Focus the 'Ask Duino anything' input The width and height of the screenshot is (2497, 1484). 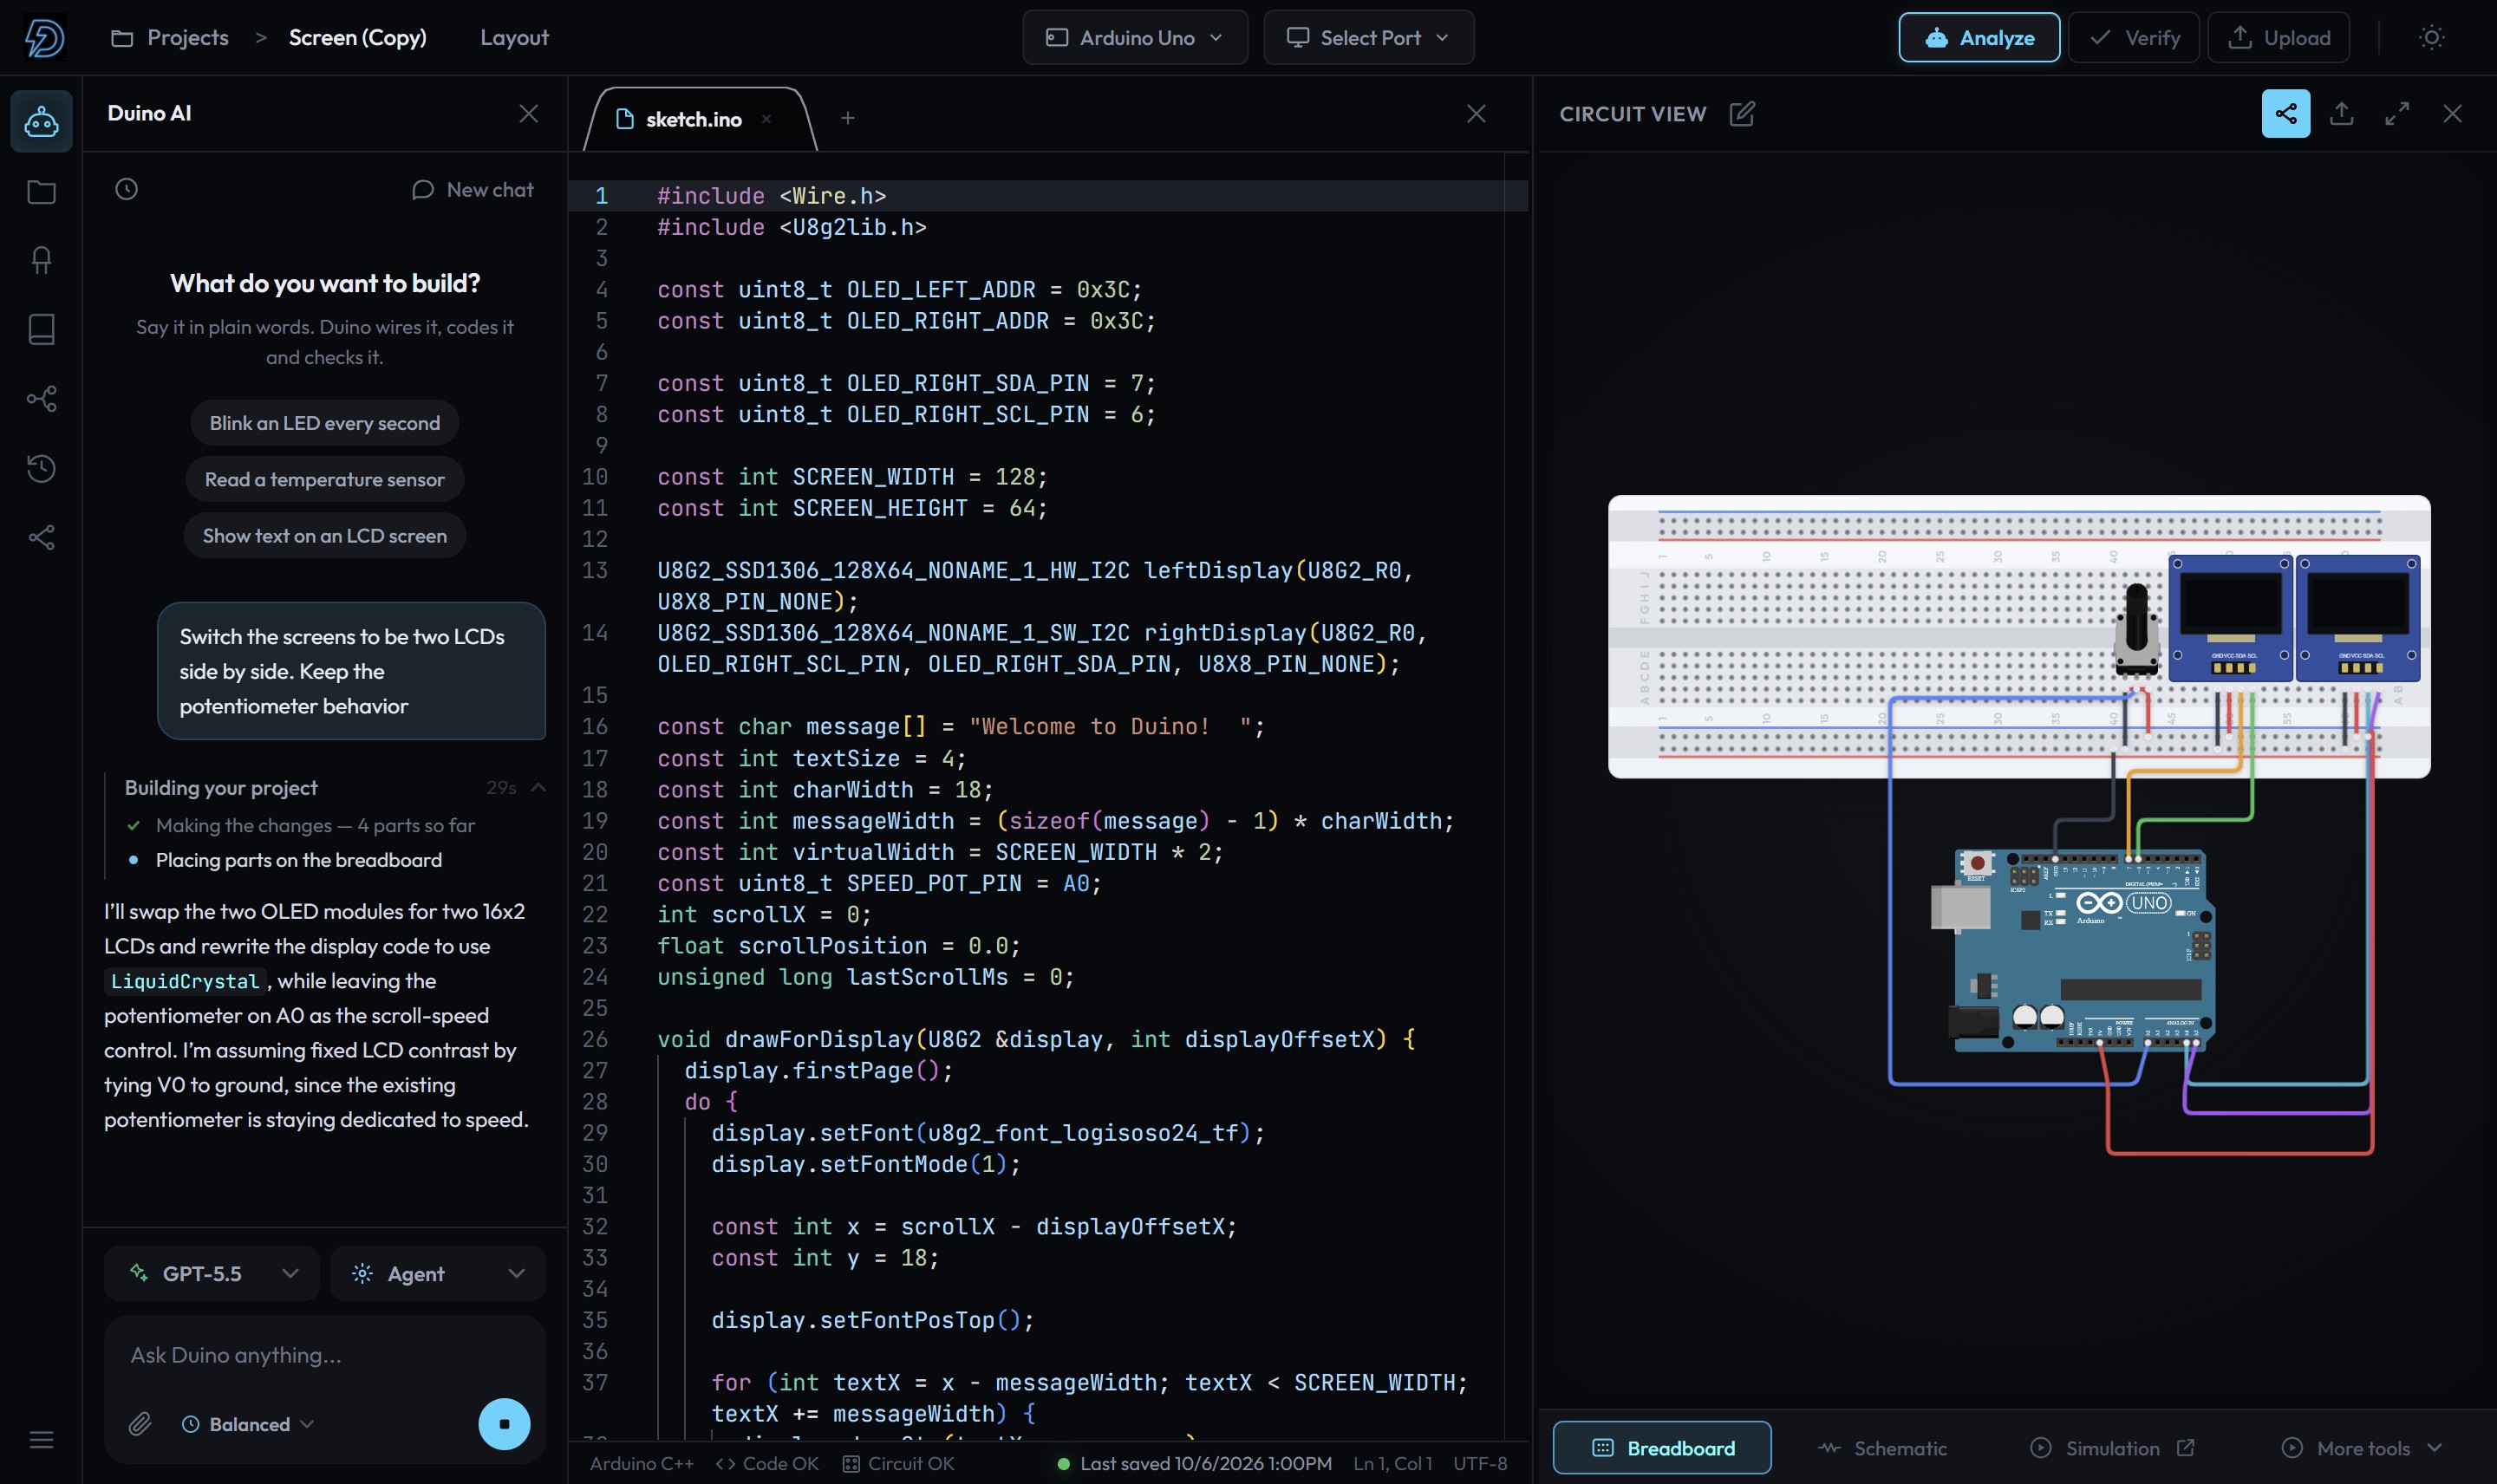[324, 1354]
